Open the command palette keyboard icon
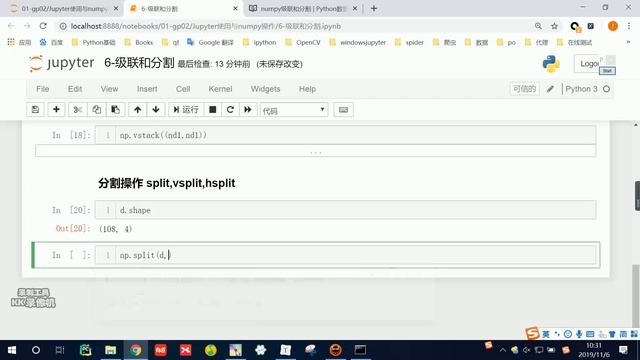This screenshot has height=360, width=640. (343, 109)
